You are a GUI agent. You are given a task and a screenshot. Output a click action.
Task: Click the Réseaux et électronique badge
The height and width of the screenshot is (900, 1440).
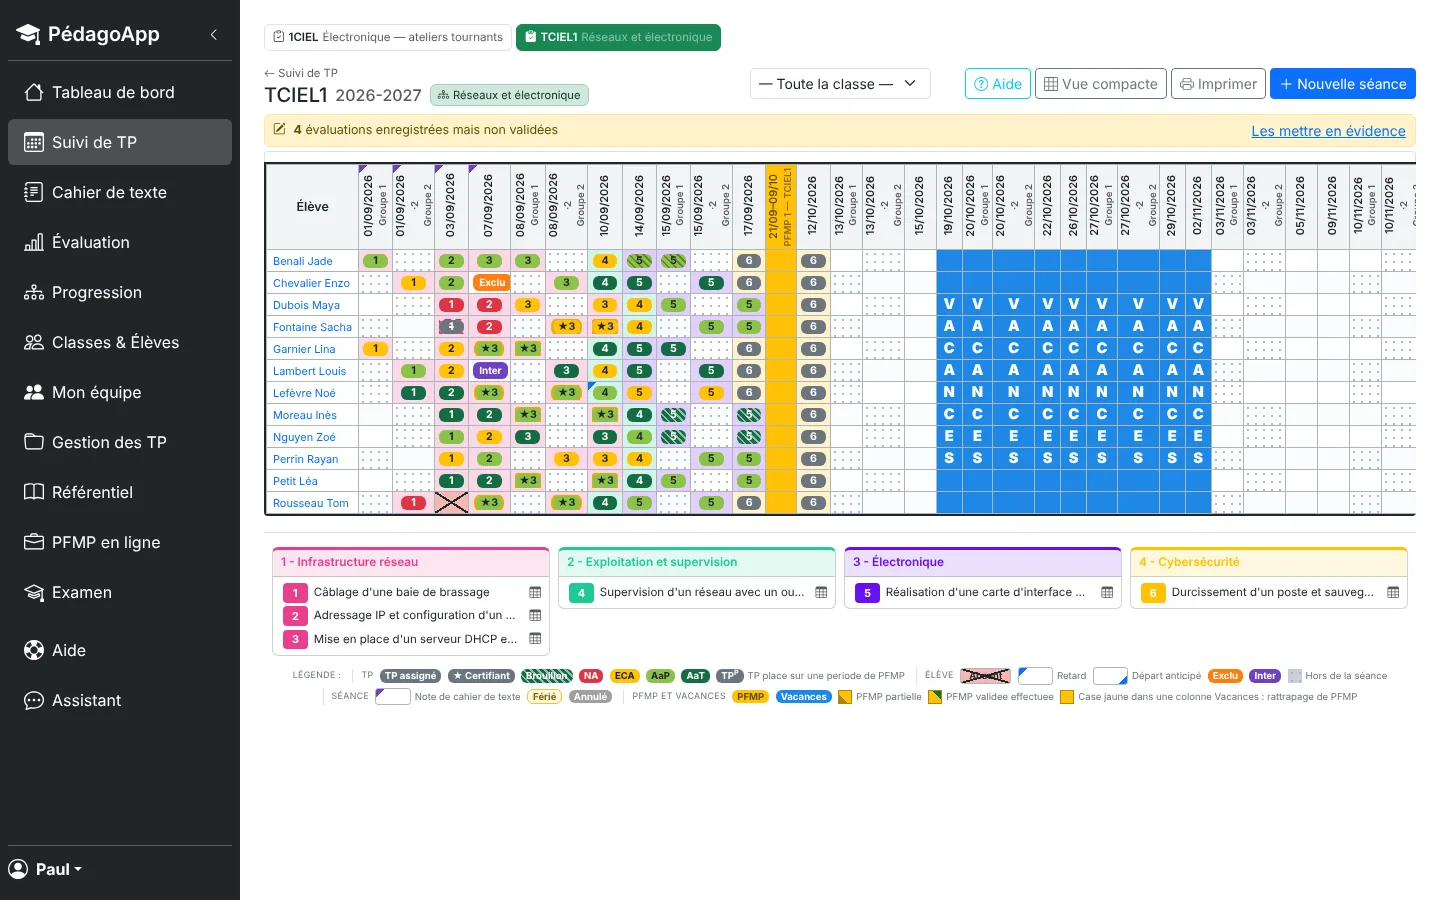[x=509, y=95]
